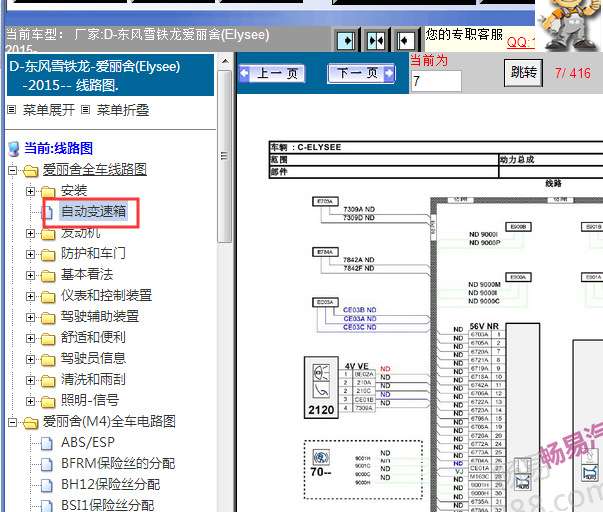Click the E900B box in diagram
Viewport: 603px width, 512px height.
tap(518, 227)
